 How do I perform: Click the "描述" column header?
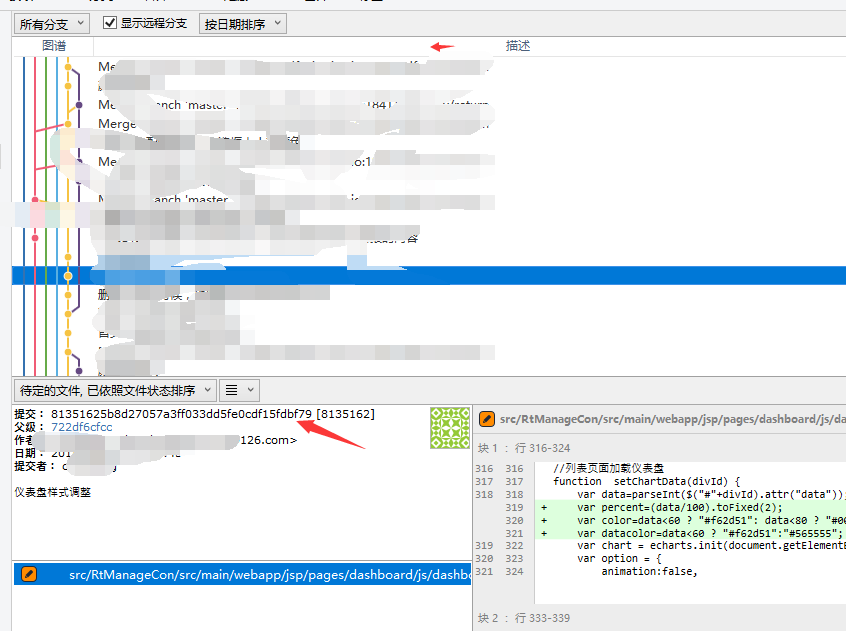(x=518, y=45)
